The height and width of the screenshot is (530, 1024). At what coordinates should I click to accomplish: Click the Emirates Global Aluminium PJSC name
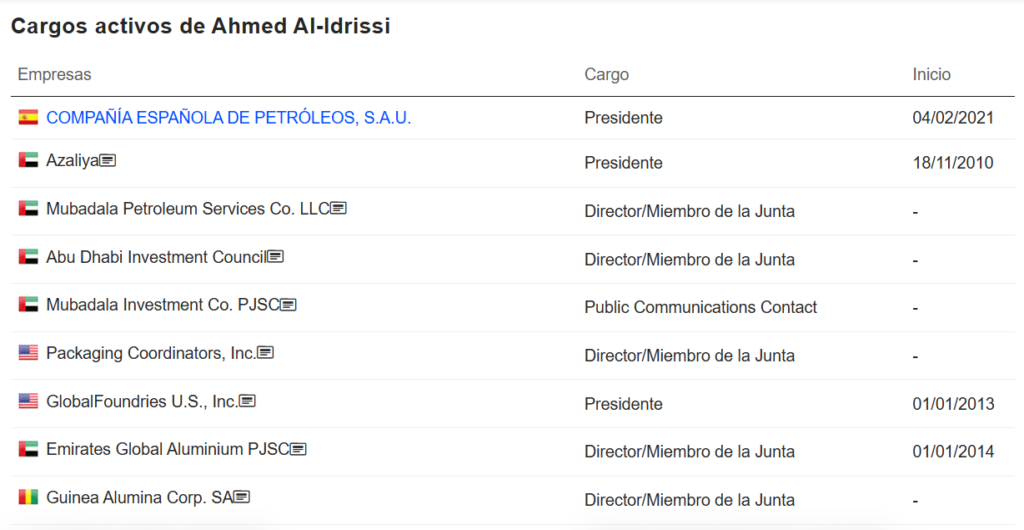tap(167, 449)
